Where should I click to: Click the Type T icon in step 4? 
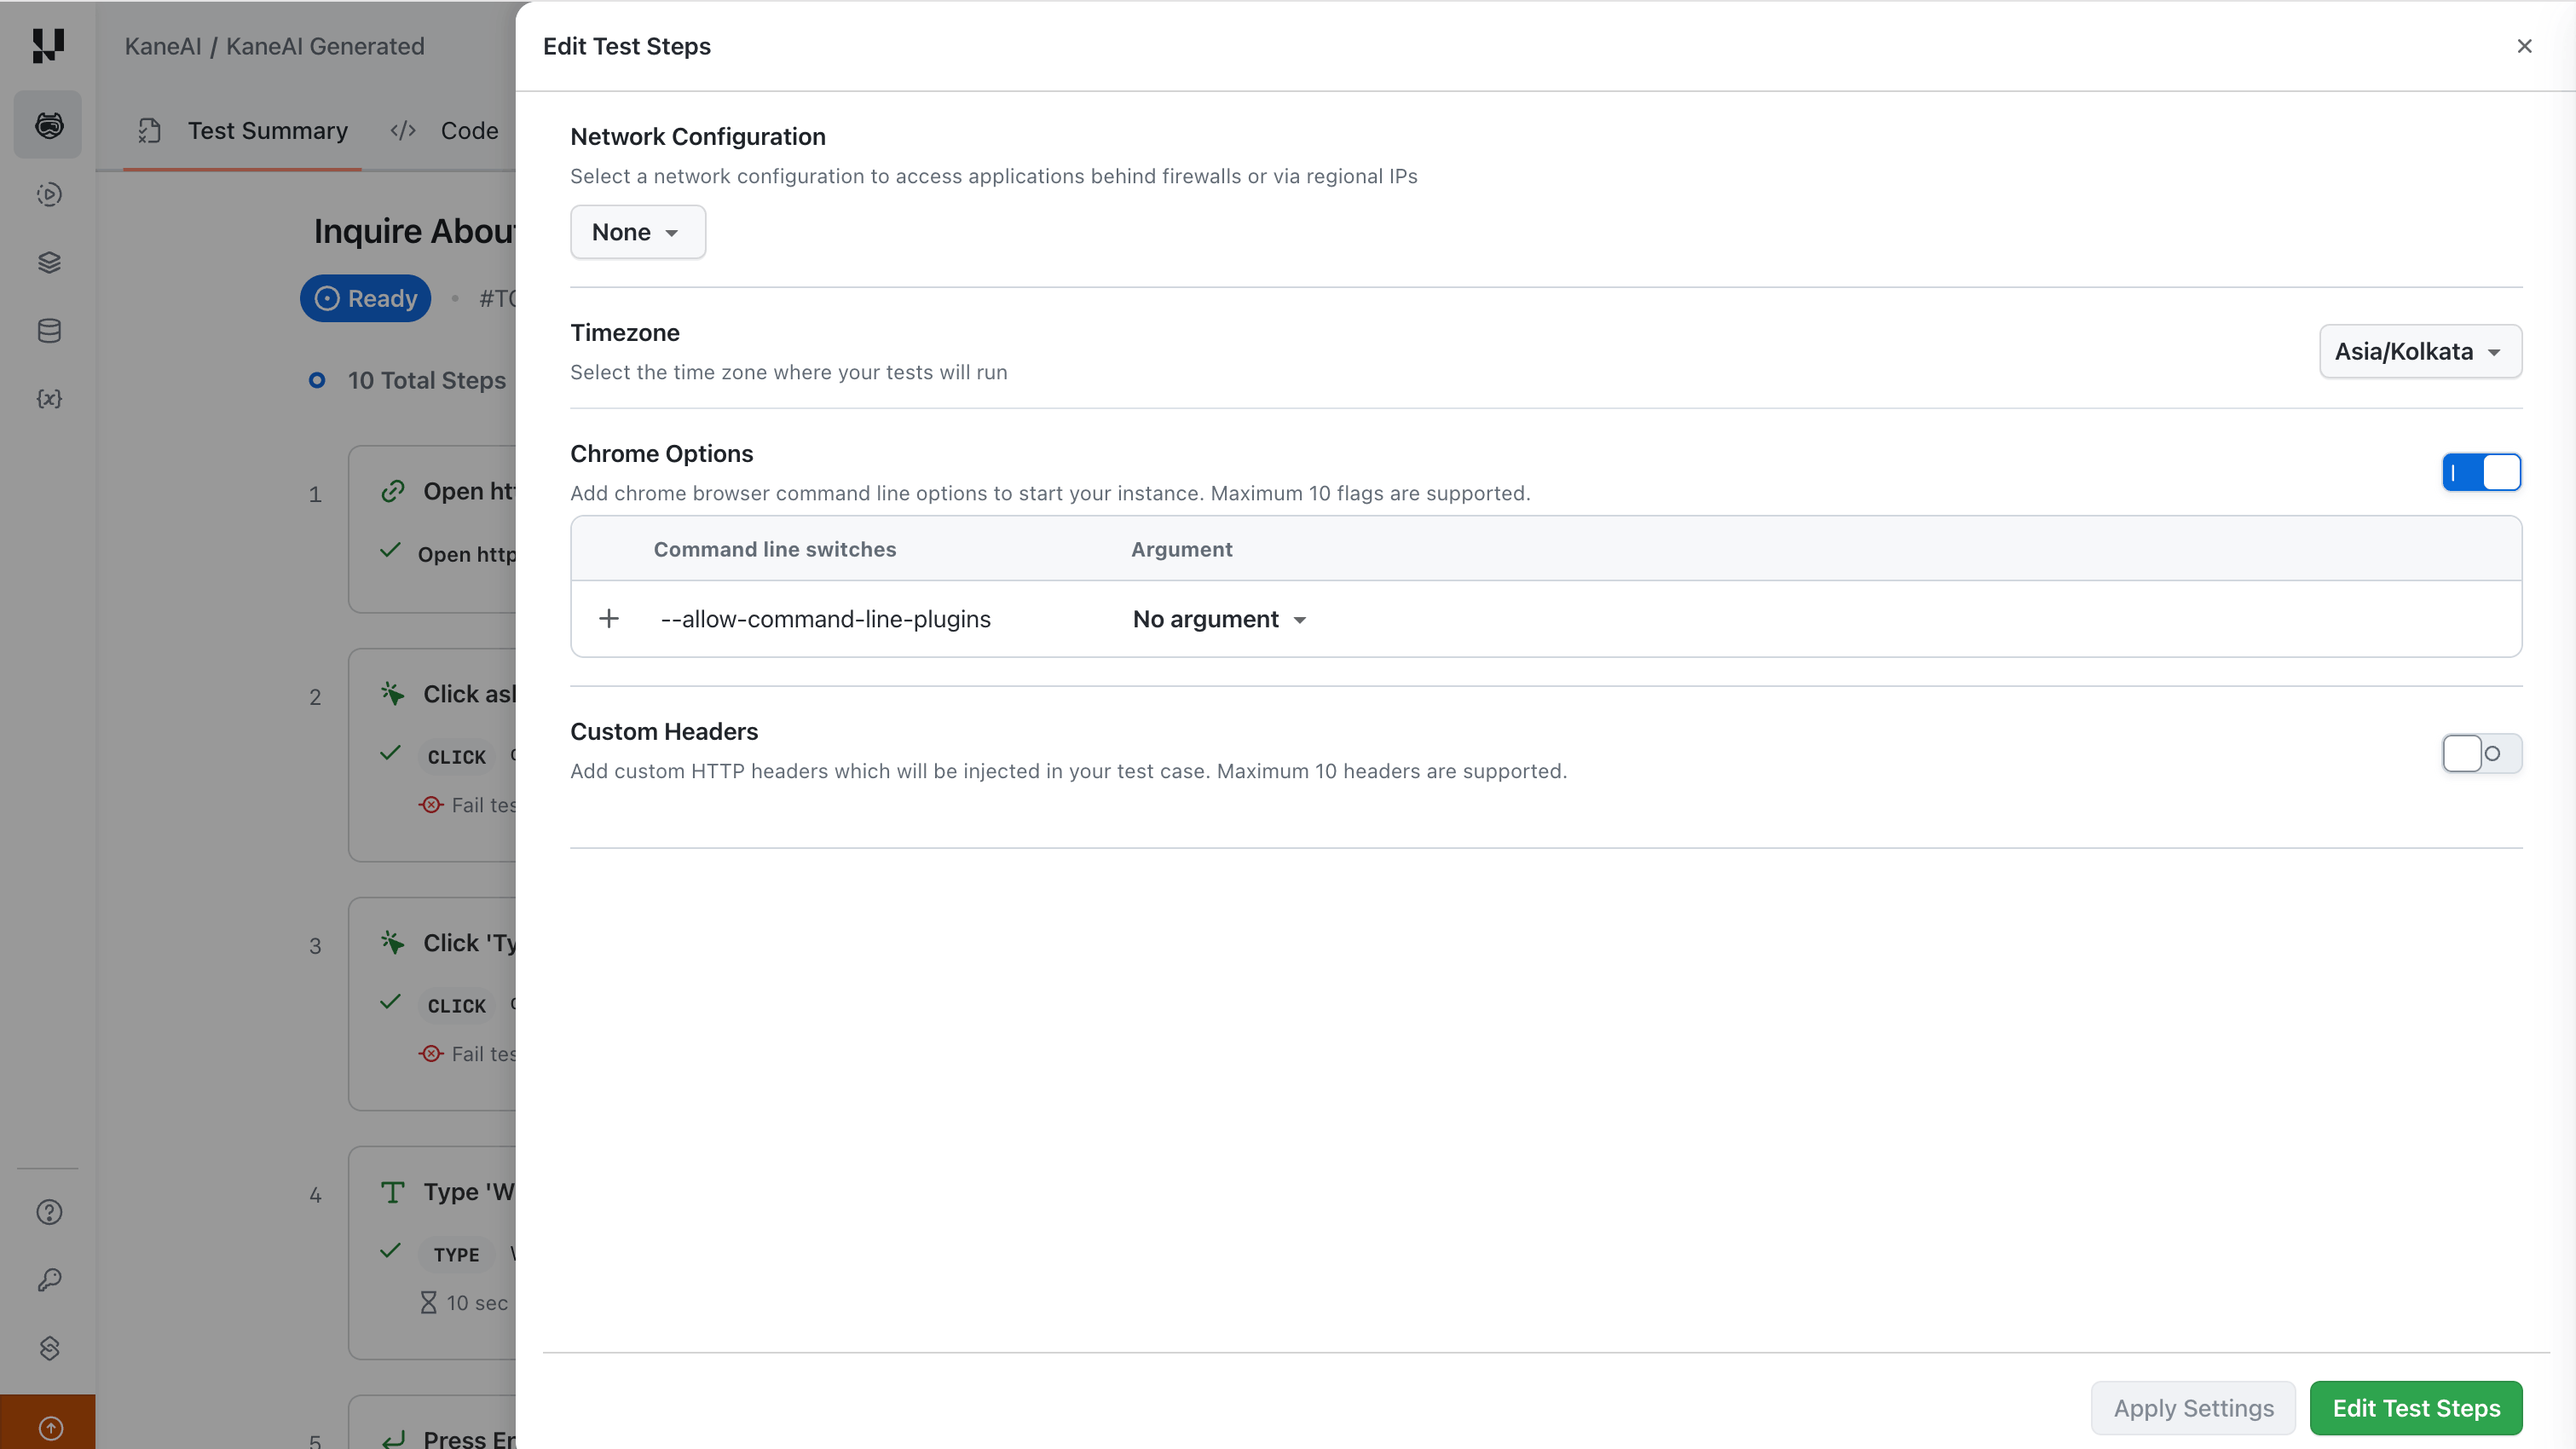tap(393, 1192)
